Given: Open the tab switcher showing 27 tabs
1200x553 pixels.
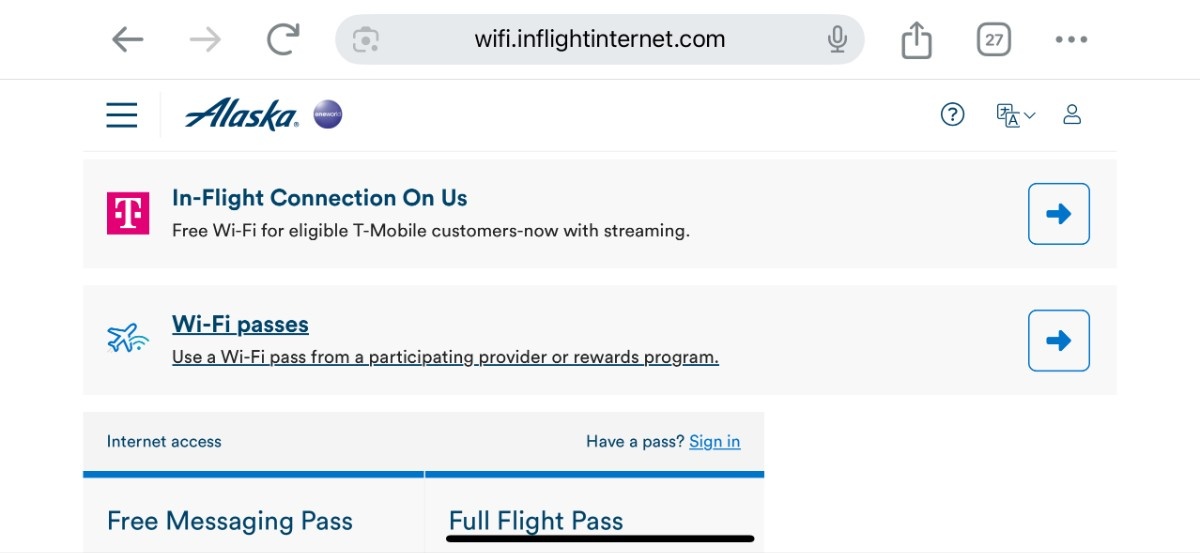Looking at the screenshot, I should pyautogui.click(x=993, y=40).
